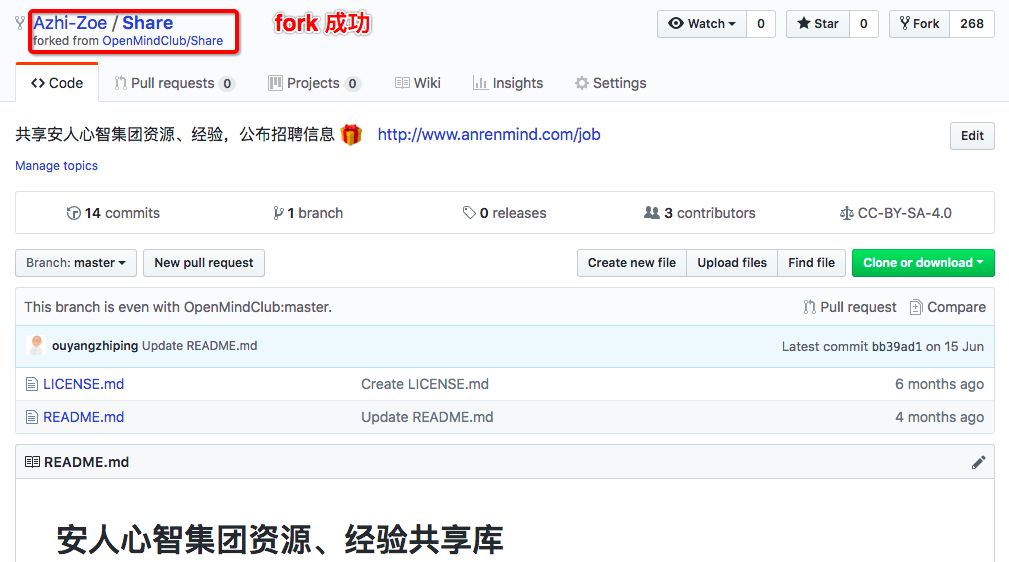Open the Create LICENSE.md commit message
Screen dimensions: 1009x562
pos(425,384)
